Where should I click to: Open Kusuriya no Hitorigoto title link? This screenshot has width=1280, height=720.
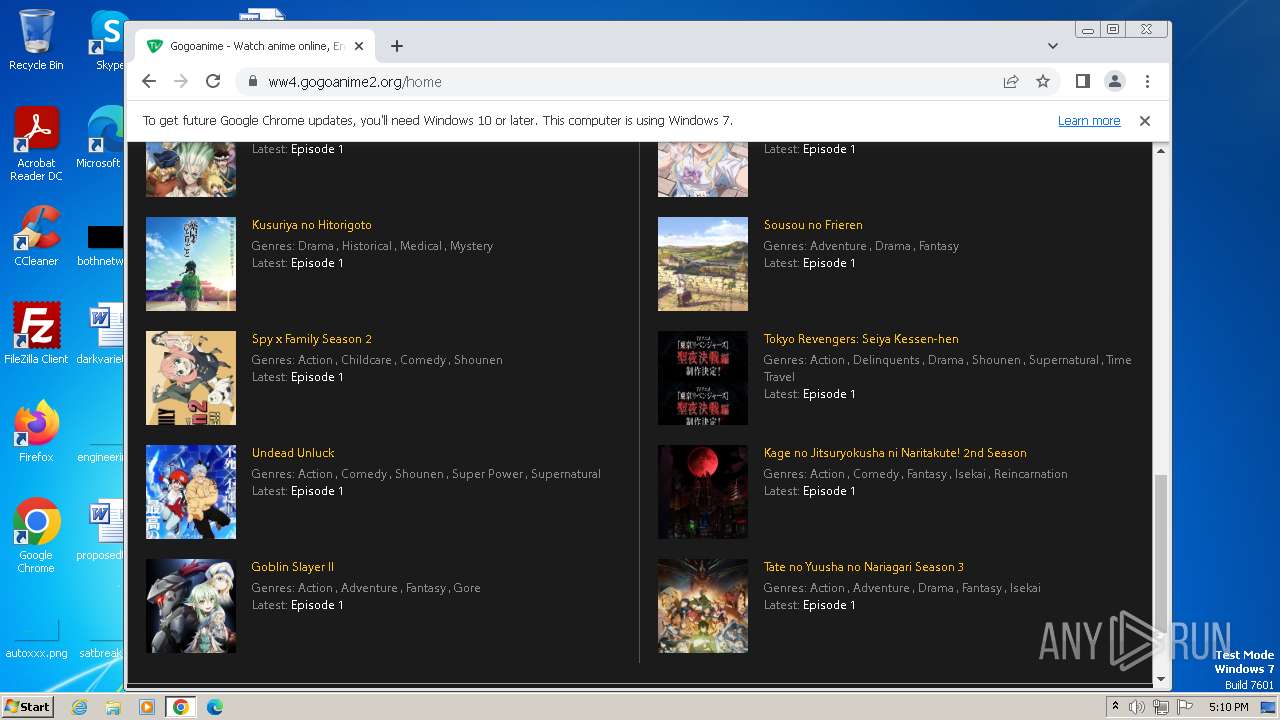(x=312, y=225)
